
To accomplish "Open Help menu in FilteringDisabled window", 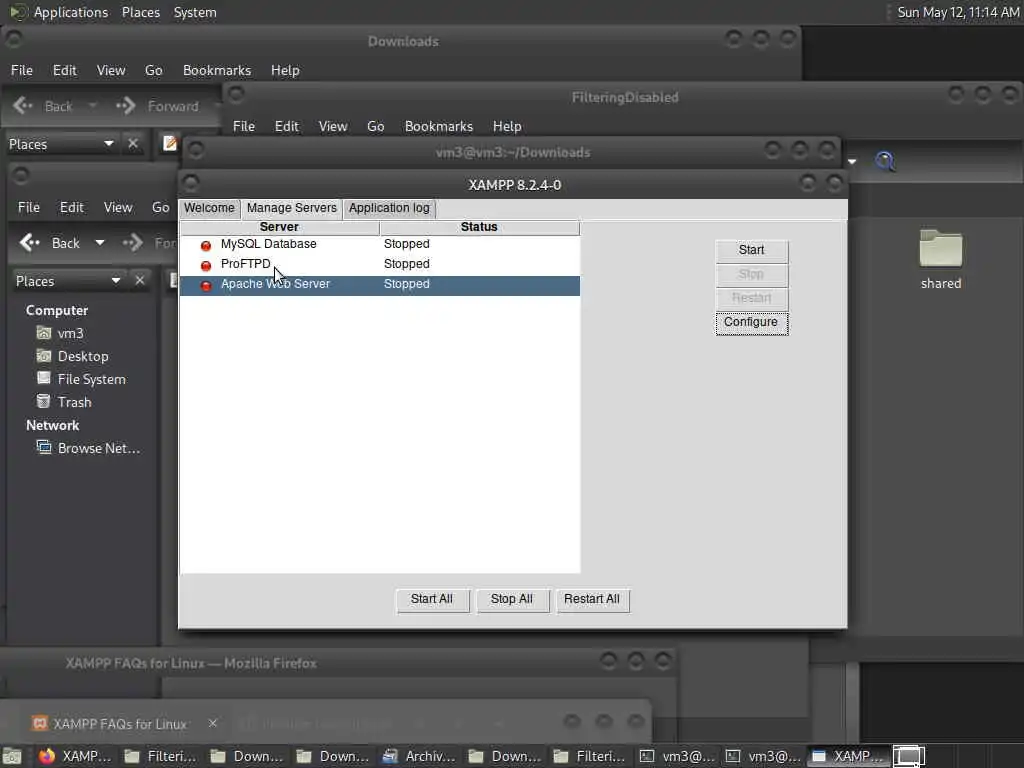I will click(x=507, y=126).
